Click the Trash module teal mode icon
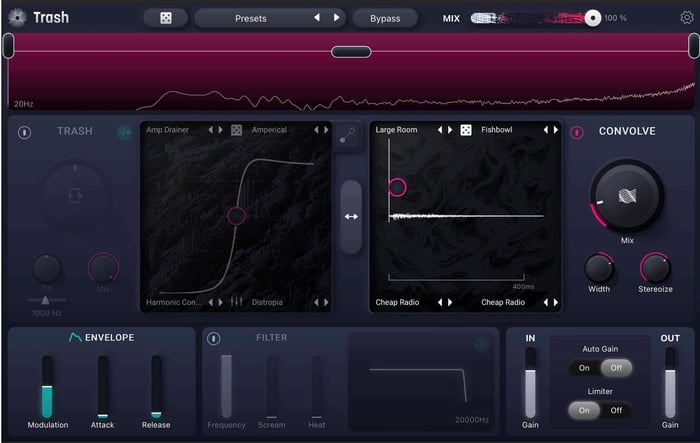 coord(125,132)
